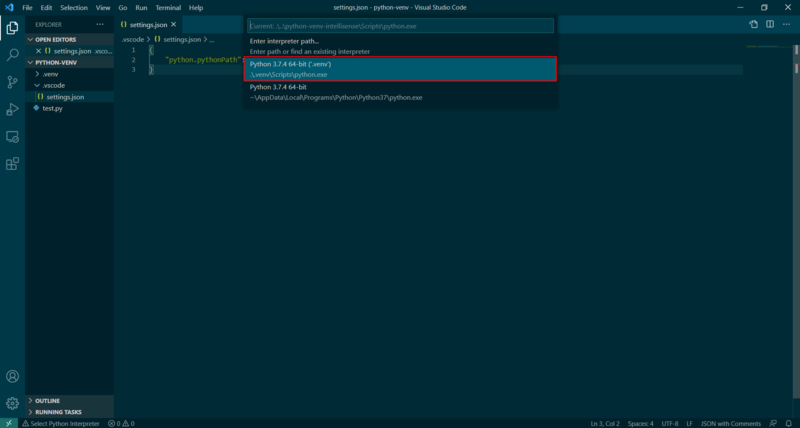Open the Selection menu

74,8
